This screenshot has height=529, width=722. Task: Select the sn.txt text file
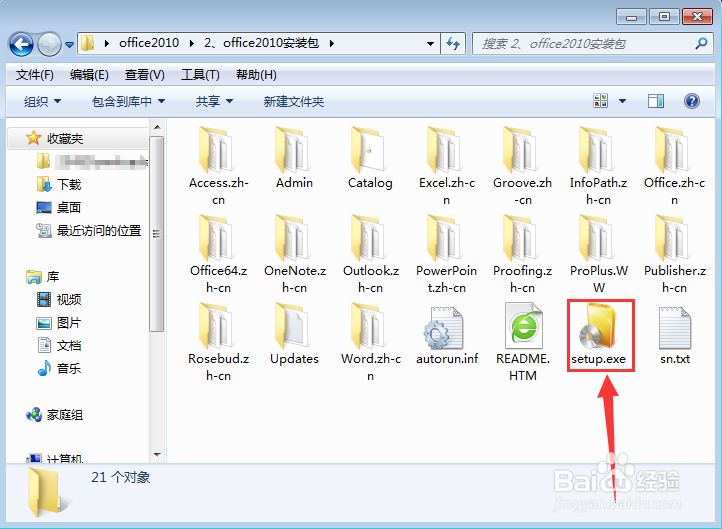pyautogui.click(x=674, y=336)
